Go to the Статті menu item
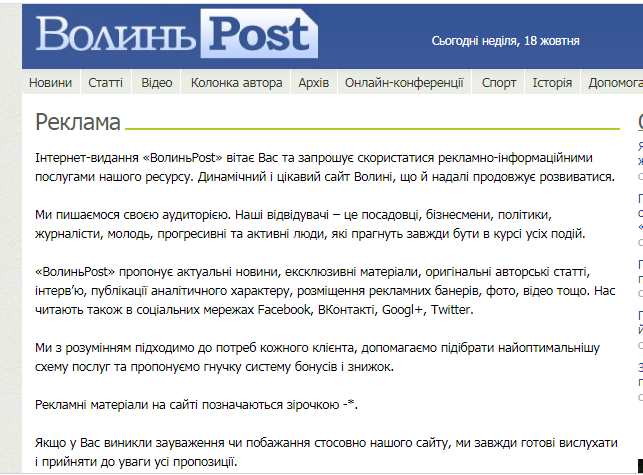This screenshot has width=643, height=475. [106, 83]
